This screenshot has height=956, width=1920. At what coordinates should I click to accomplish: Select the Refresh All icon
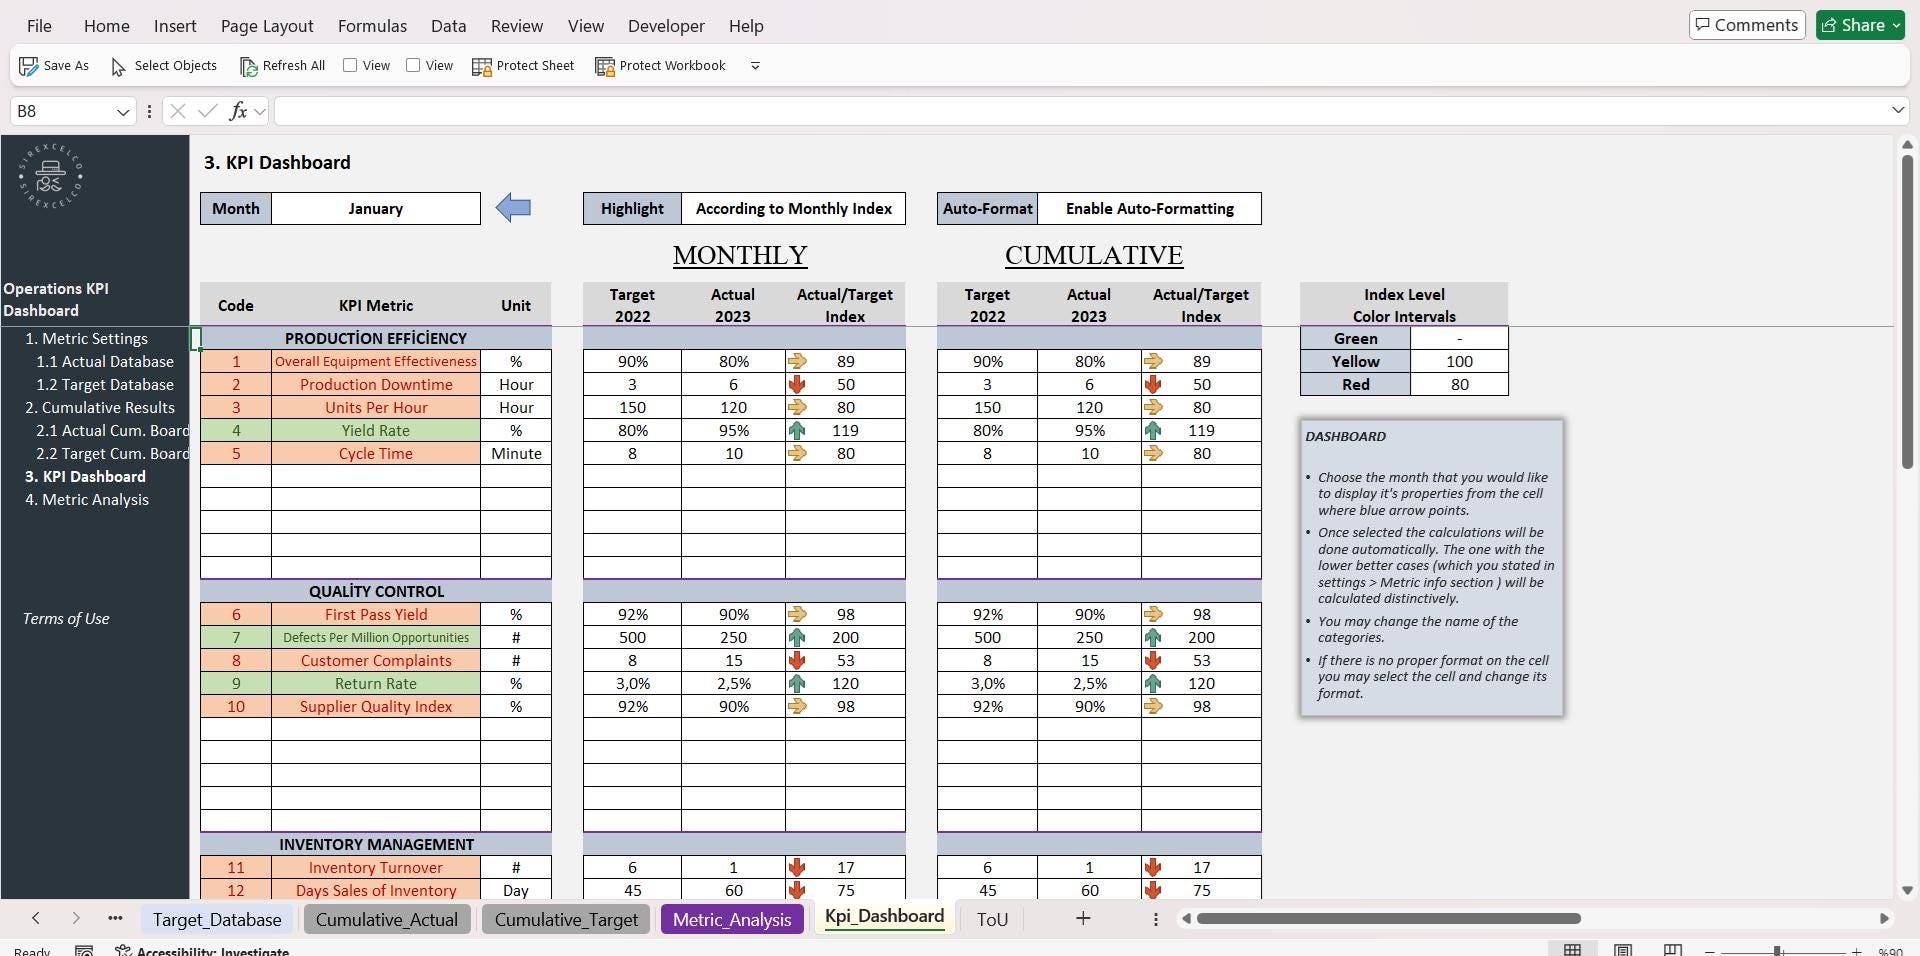coord(249,66)
